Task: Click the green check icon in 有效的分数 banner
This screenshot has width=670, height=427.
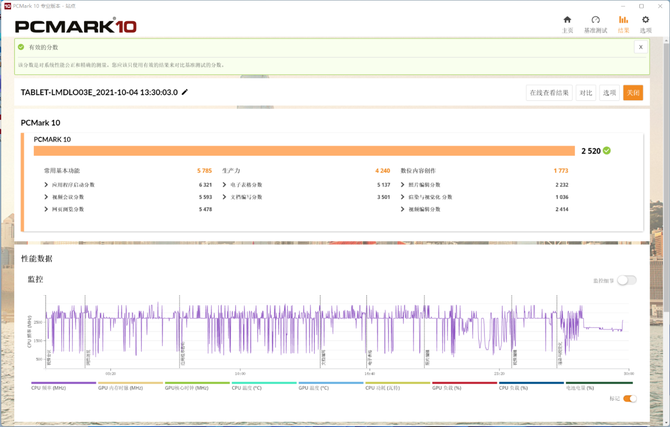Action: [21, 47]
